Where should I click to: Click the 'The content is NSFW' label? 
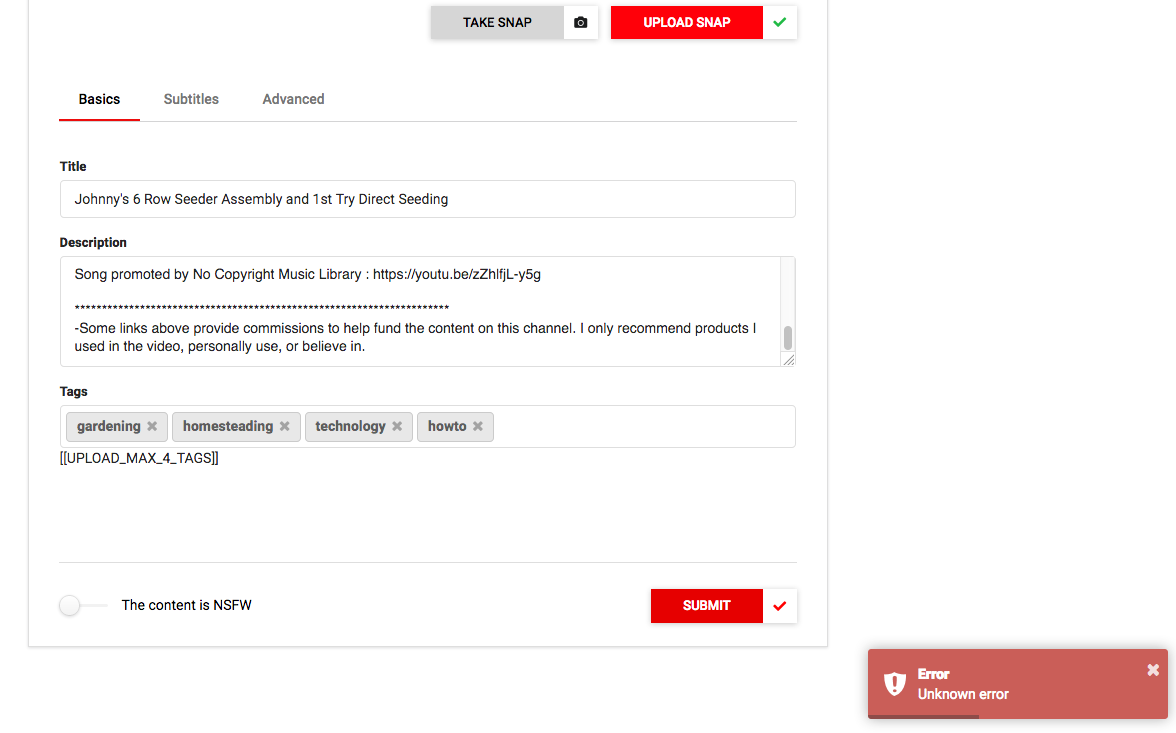[187, 605]
